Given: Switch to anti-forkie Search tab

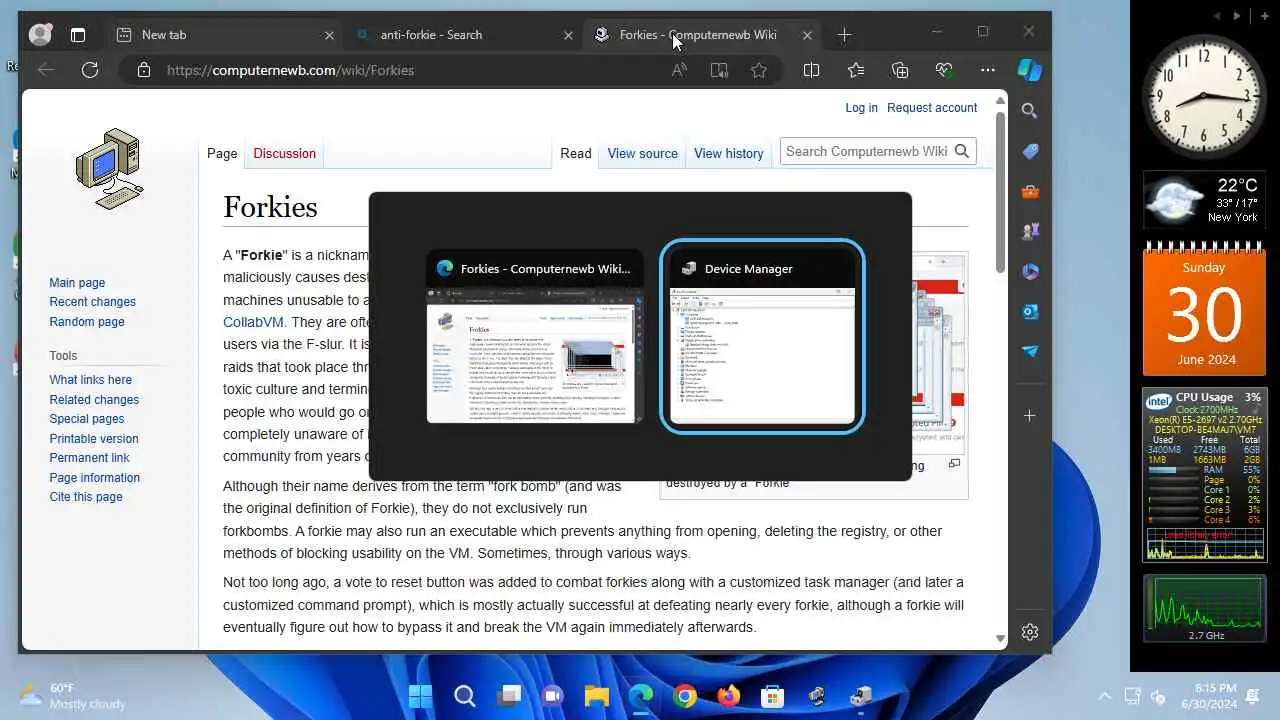Looking at the screenshot, I should [x=466, y=35].
